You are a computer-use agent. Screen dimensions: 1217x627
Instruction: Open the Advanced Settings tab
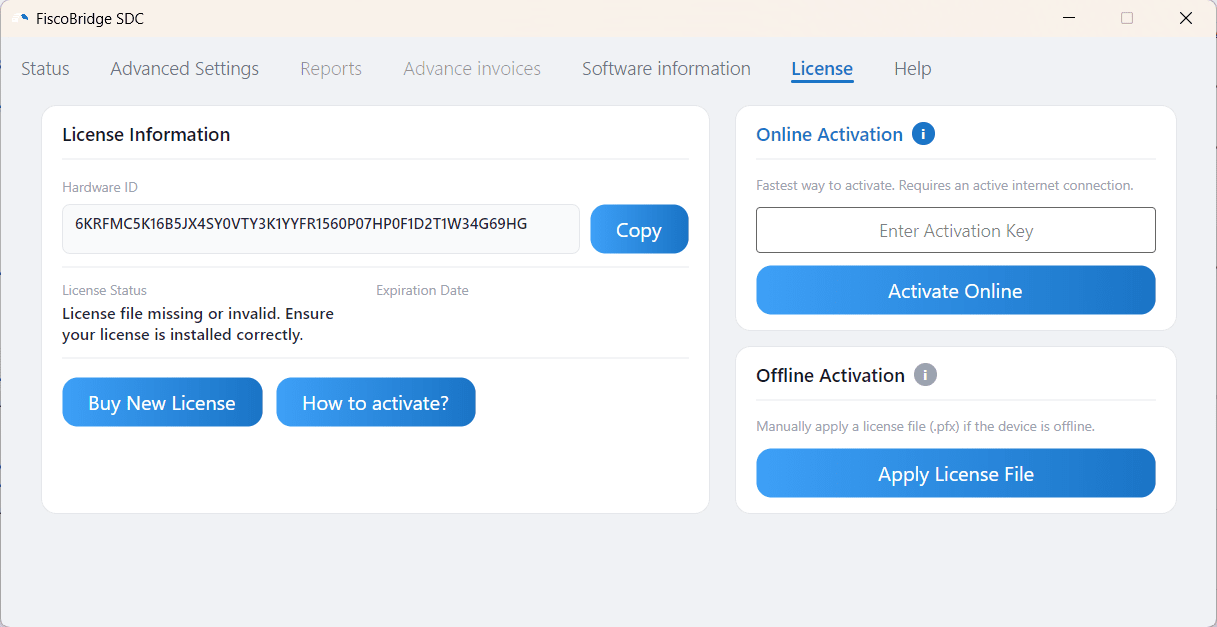coord(185,69)
